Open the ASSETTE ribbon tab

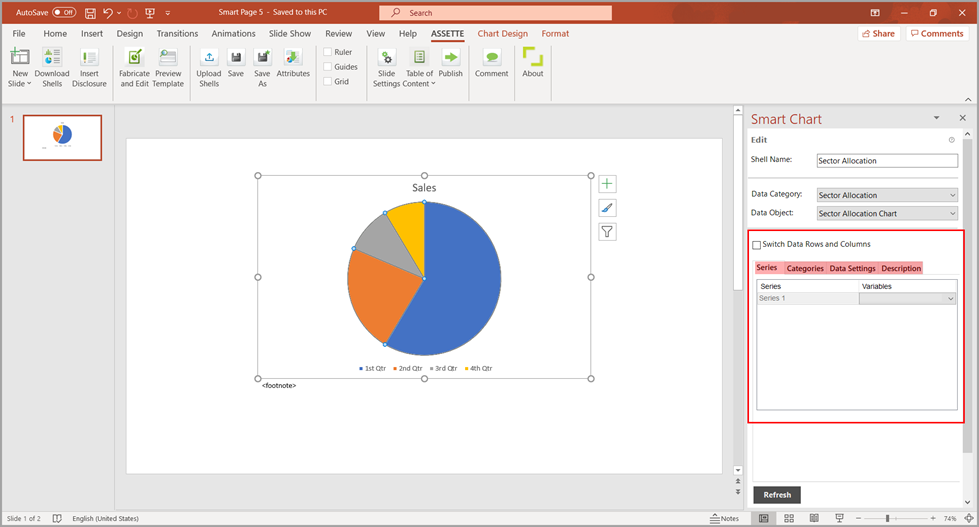point(447,34)
